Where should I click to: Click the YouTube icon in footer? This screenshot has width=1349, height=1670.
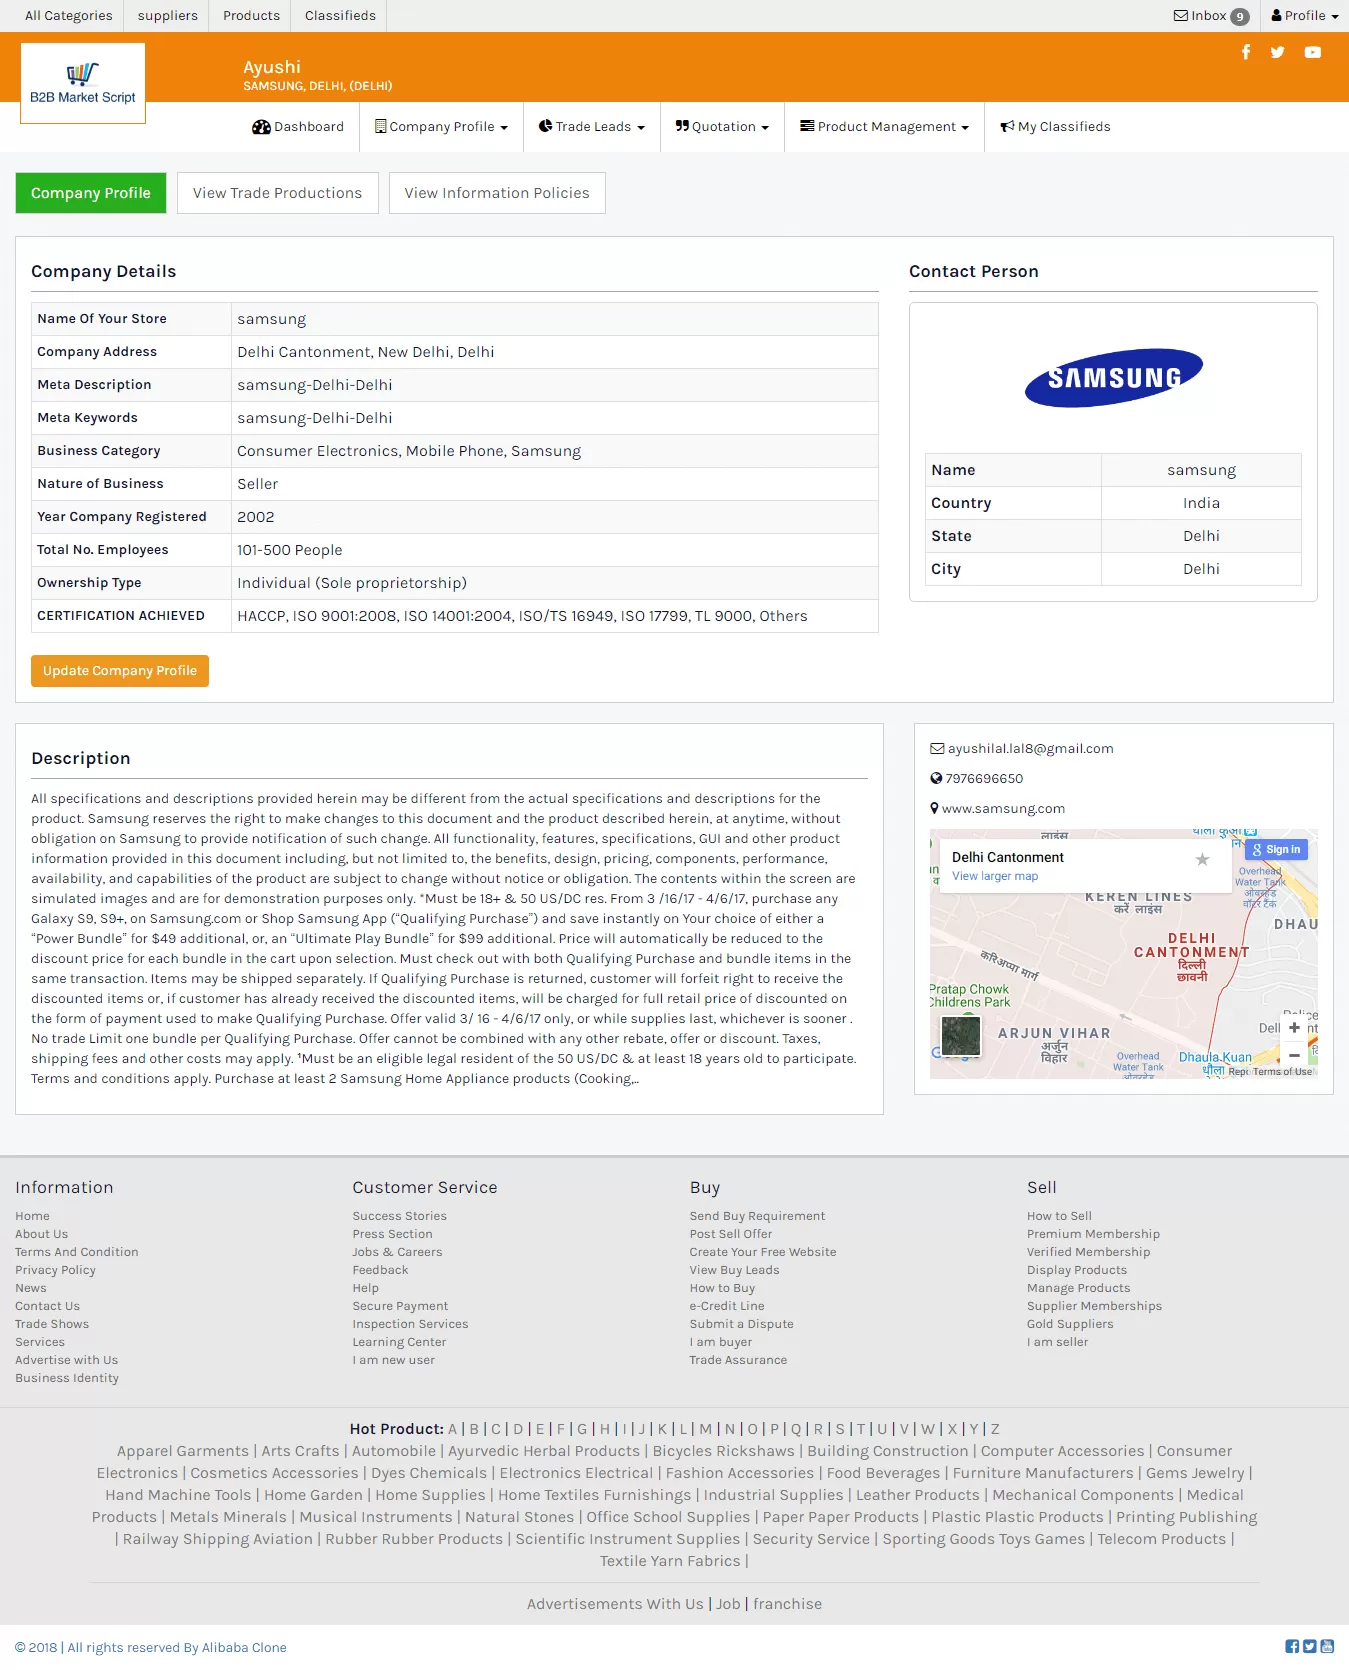1327,1646
